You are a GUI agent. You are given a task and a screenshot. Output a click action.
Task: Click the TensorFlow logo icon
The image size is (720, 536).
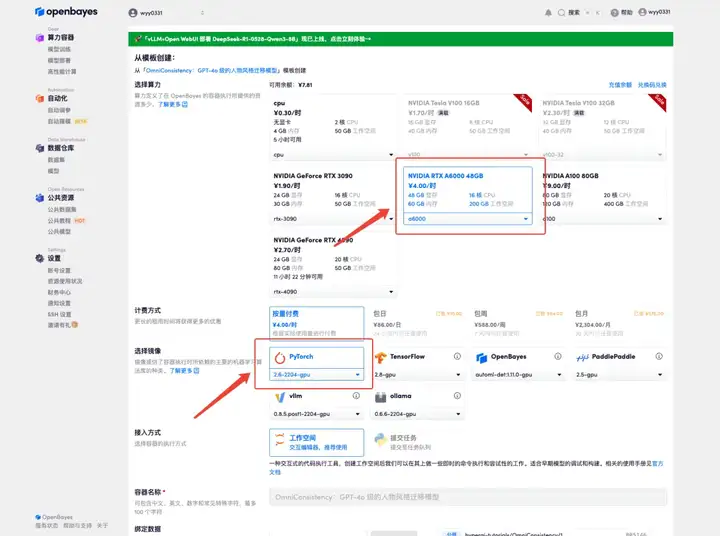click(x=381, y=357)
